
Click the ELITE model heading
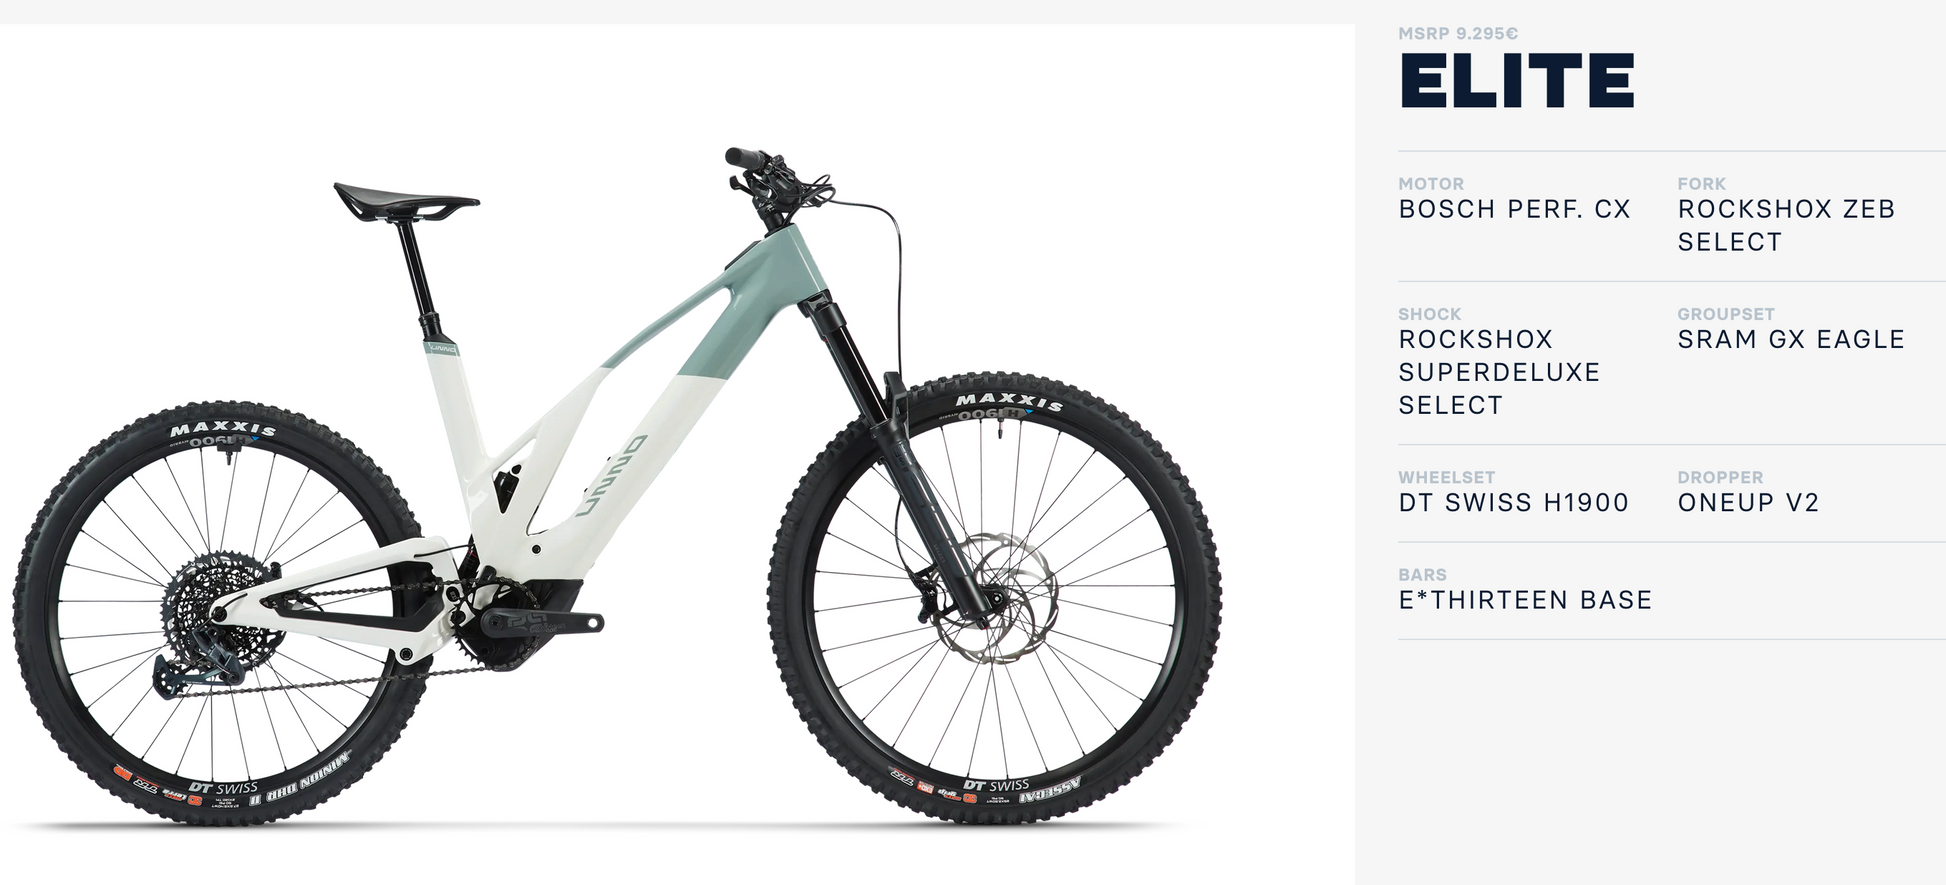point(1516,80)
